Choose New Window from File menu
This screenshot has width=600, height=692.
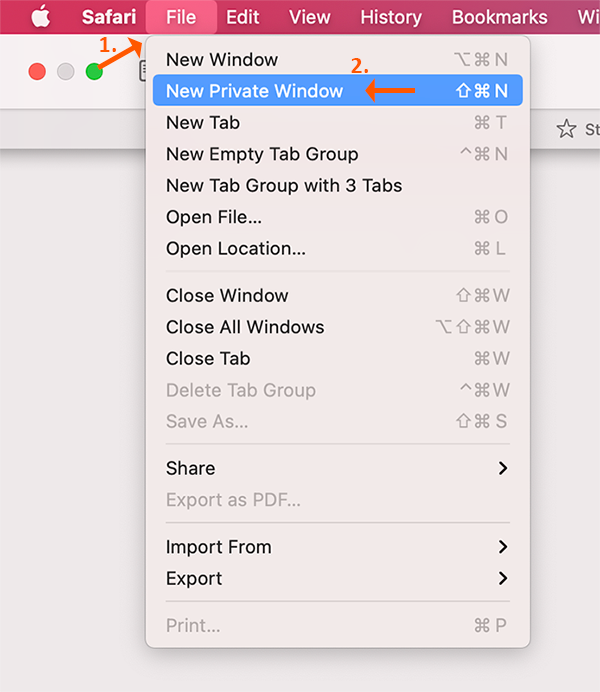[222, 60]
